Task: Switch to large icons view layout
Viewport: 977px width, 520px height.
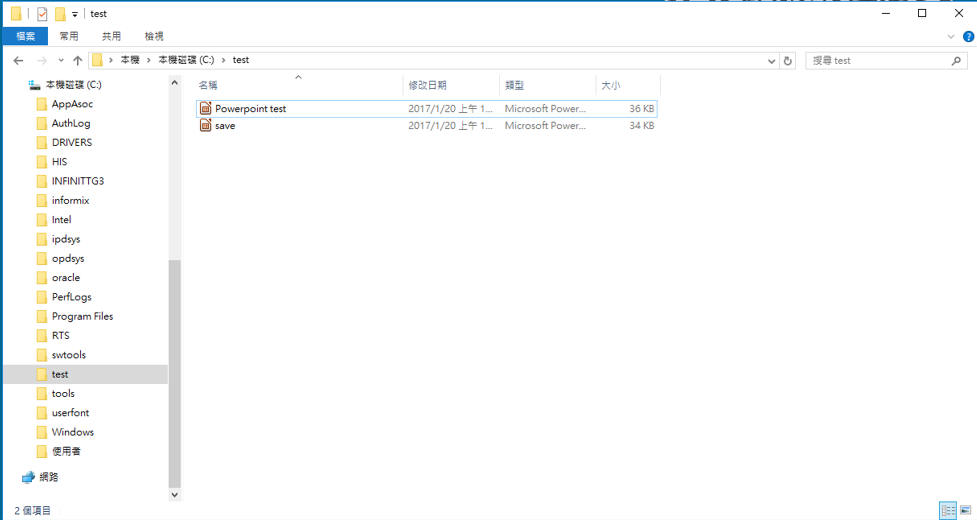Action: 965,510
